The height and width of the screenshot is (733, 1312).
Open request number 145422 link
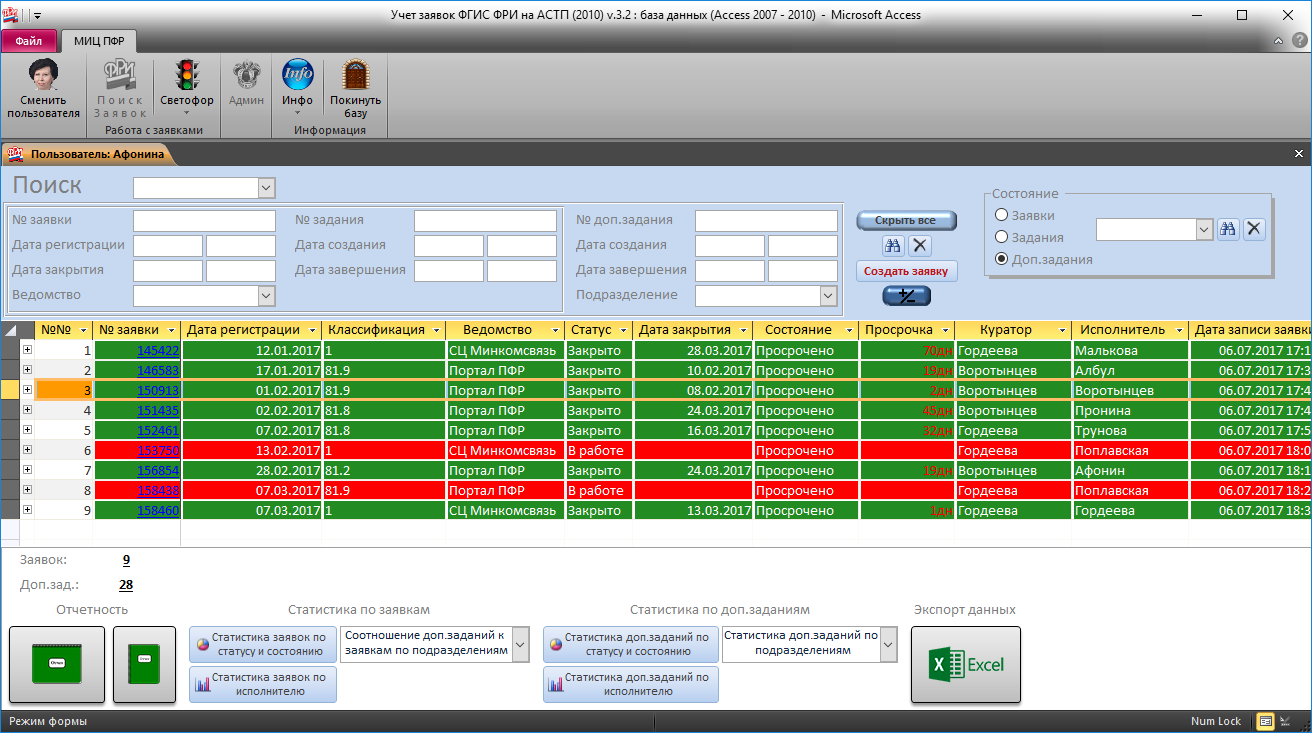[158, 351]
